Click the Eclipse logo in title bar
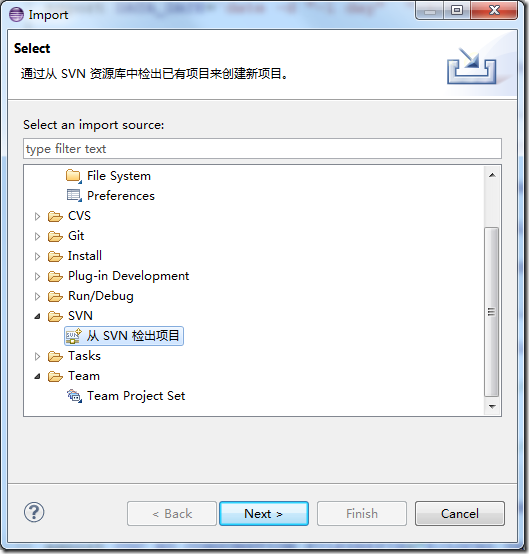Image resolution: width=529 pixels, height=554 pixels. pyautogui.click(x=16, y=14)
